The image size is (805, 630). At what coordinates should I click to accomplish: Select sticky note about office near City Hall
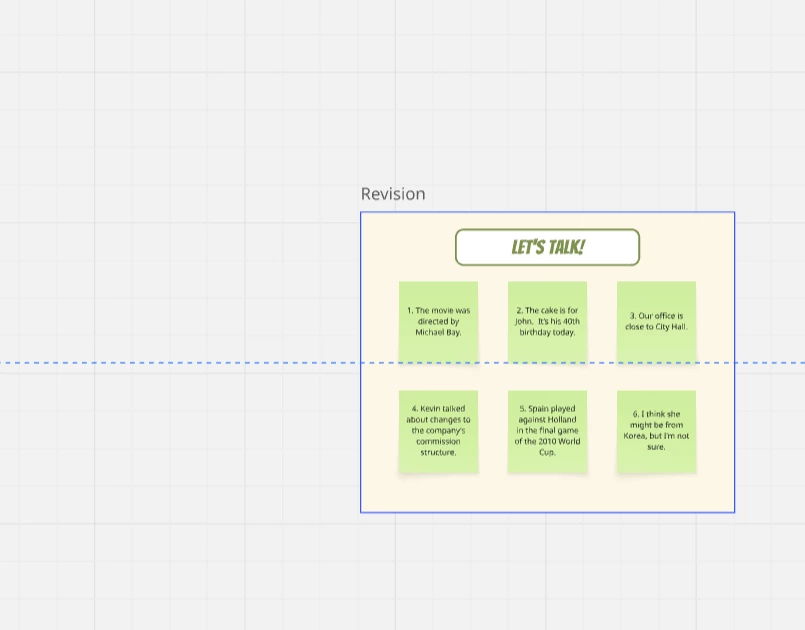(x=656, y=322)
